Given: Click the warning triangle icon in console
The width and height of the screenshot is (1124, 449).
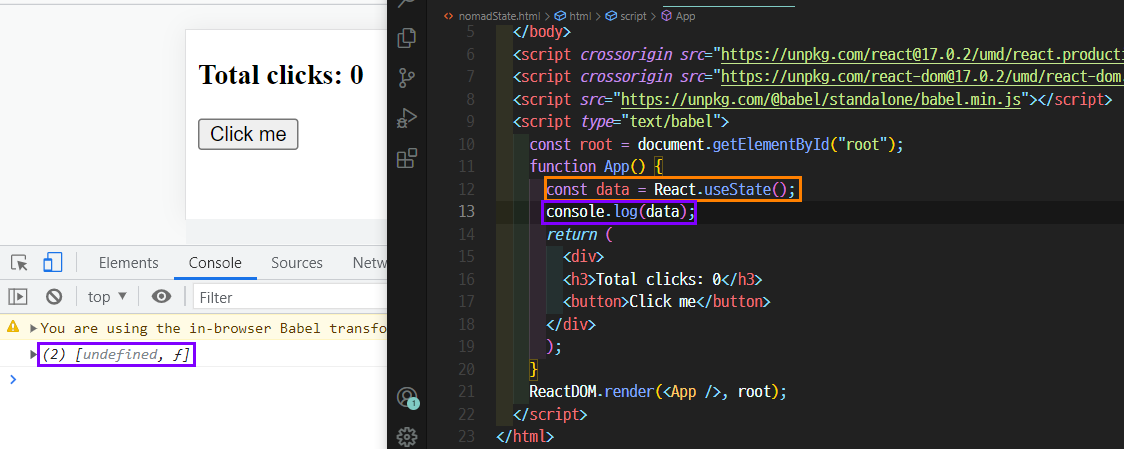Looking at the screenshot, I should 13,328.
